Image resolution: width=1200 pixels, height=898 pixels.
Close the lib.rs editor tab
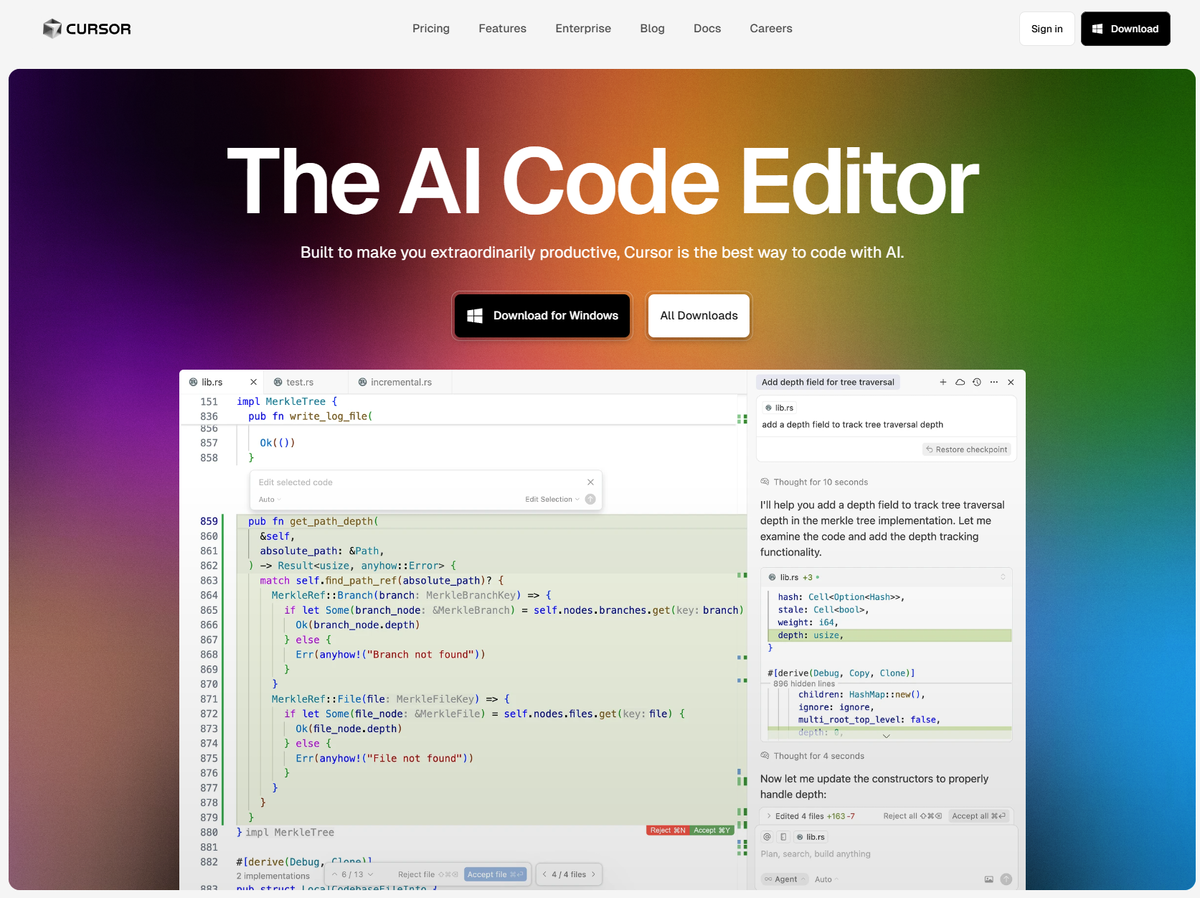[253, 382]
